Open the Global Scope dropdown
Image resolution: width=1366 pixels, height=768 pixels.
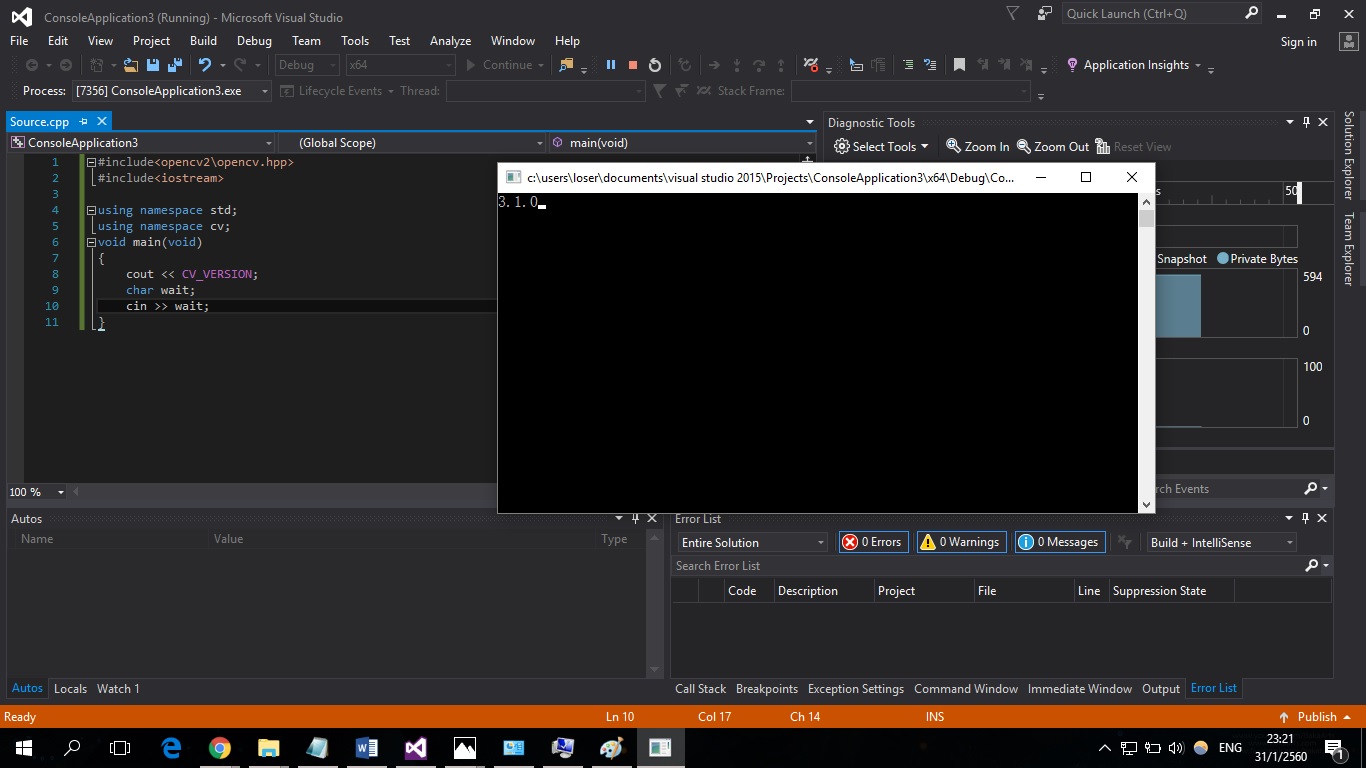click(412, 143)
